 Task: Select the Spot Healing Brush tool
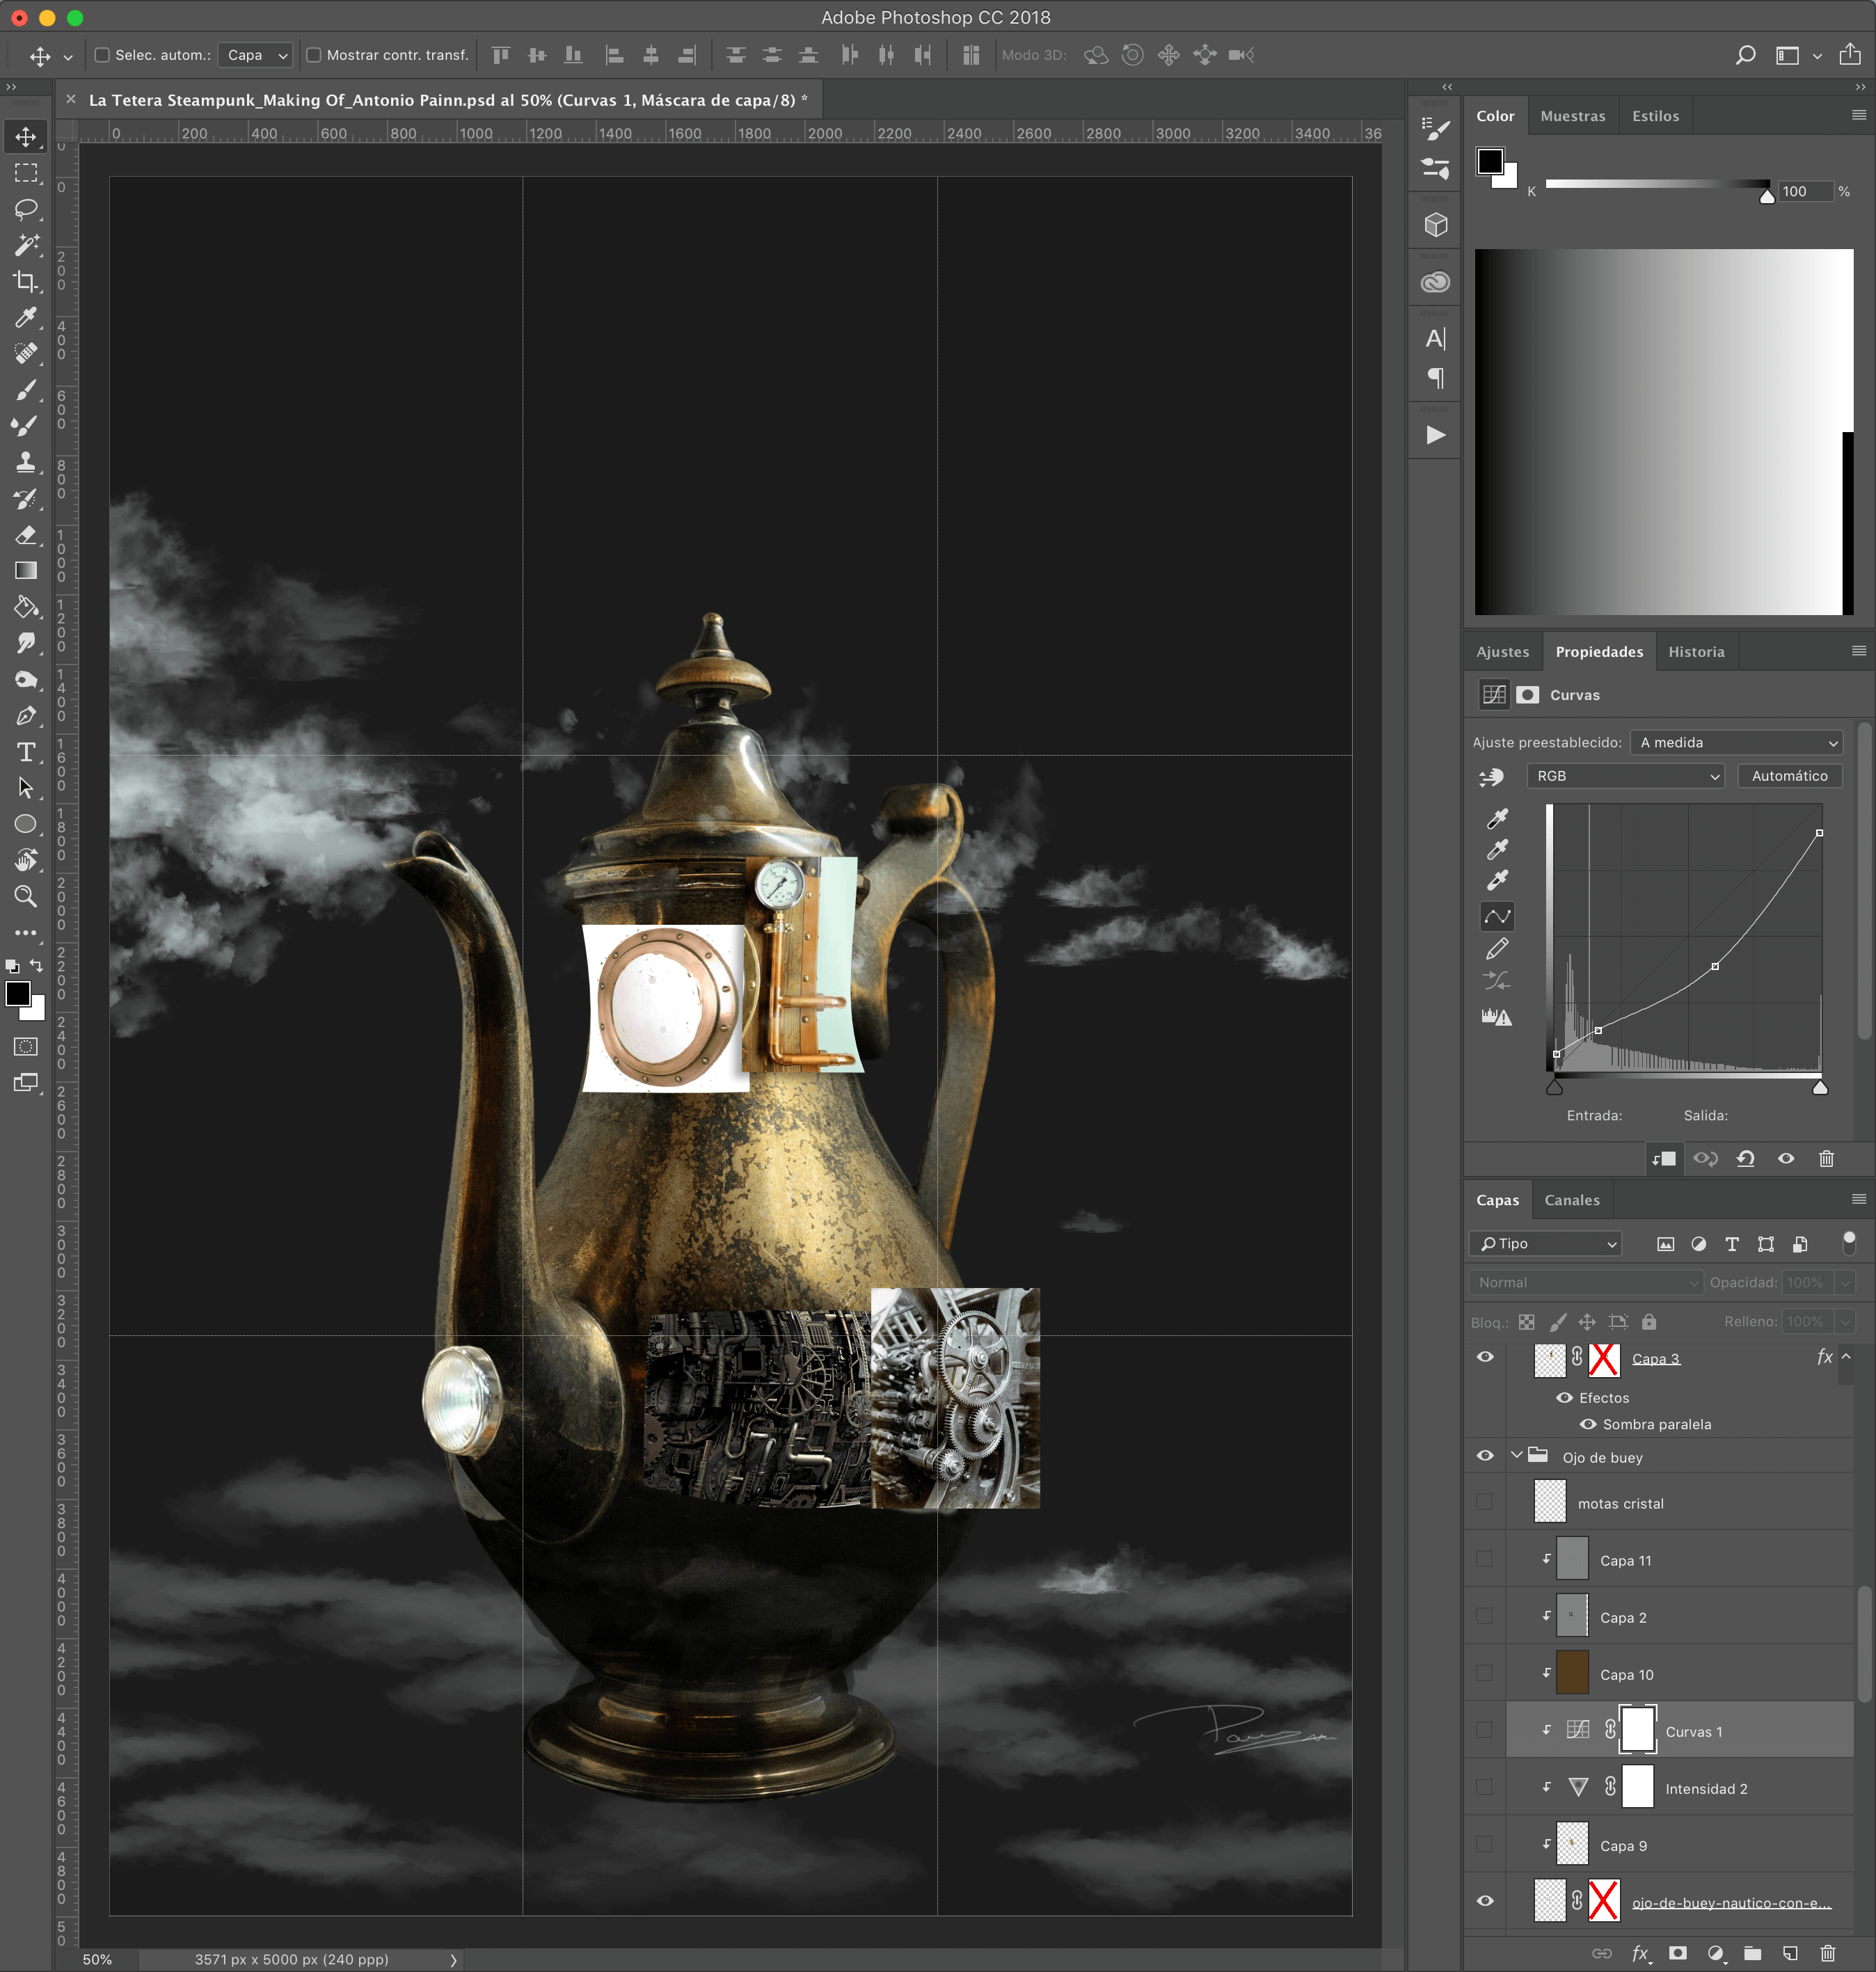coord(26,353)
